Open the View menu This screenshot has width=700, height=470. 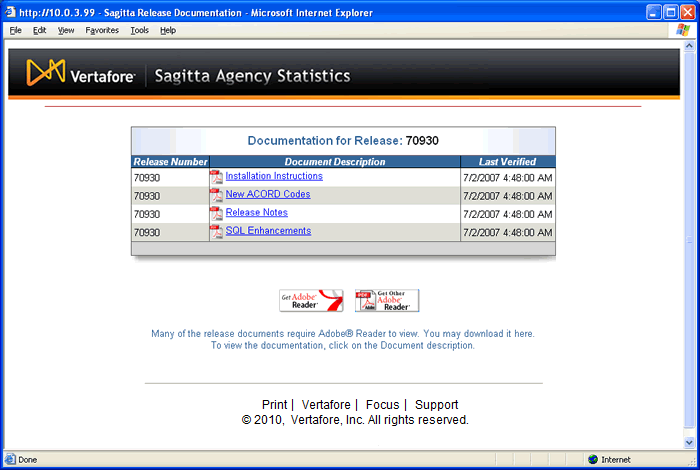click(x=66, y=30)
